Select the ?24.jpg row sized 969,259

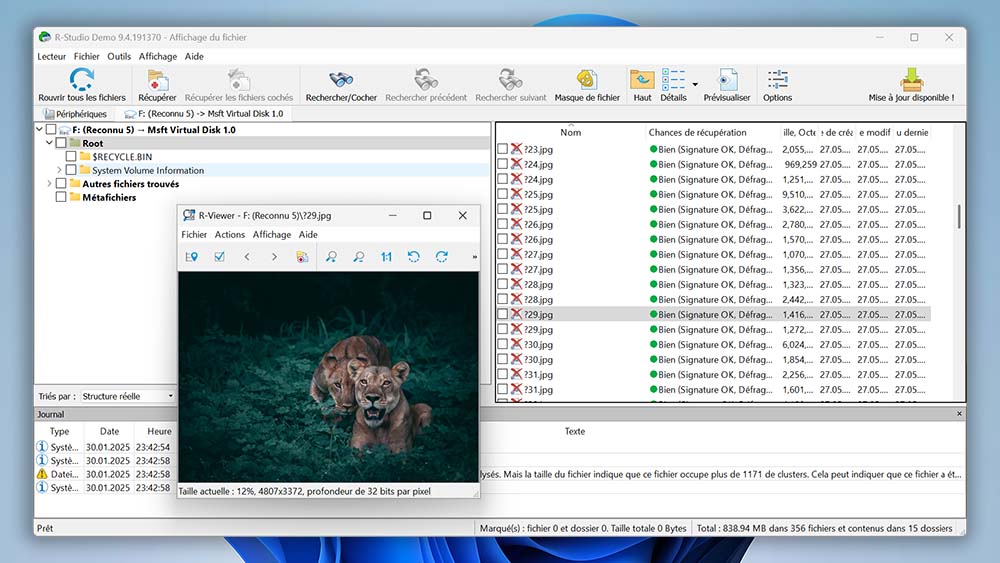(x=713, y=165)
